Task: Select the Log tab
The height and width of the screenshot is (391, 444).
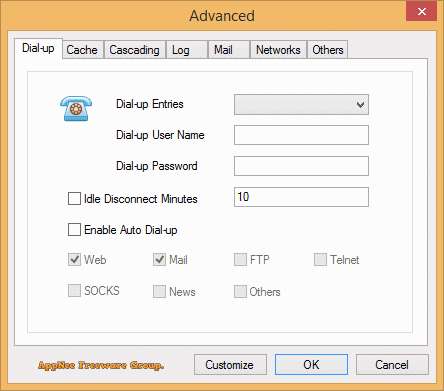Action: pos(187,50)
